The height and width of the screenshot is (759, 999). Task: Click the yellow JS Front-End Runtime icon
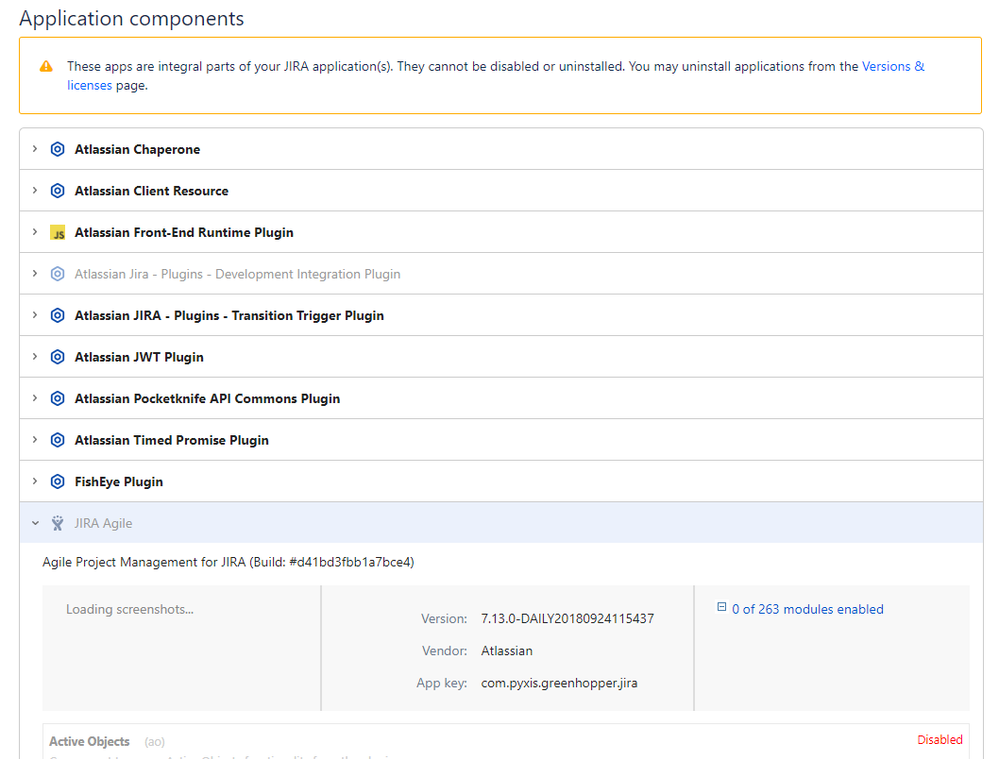click(x=57, y=233)
